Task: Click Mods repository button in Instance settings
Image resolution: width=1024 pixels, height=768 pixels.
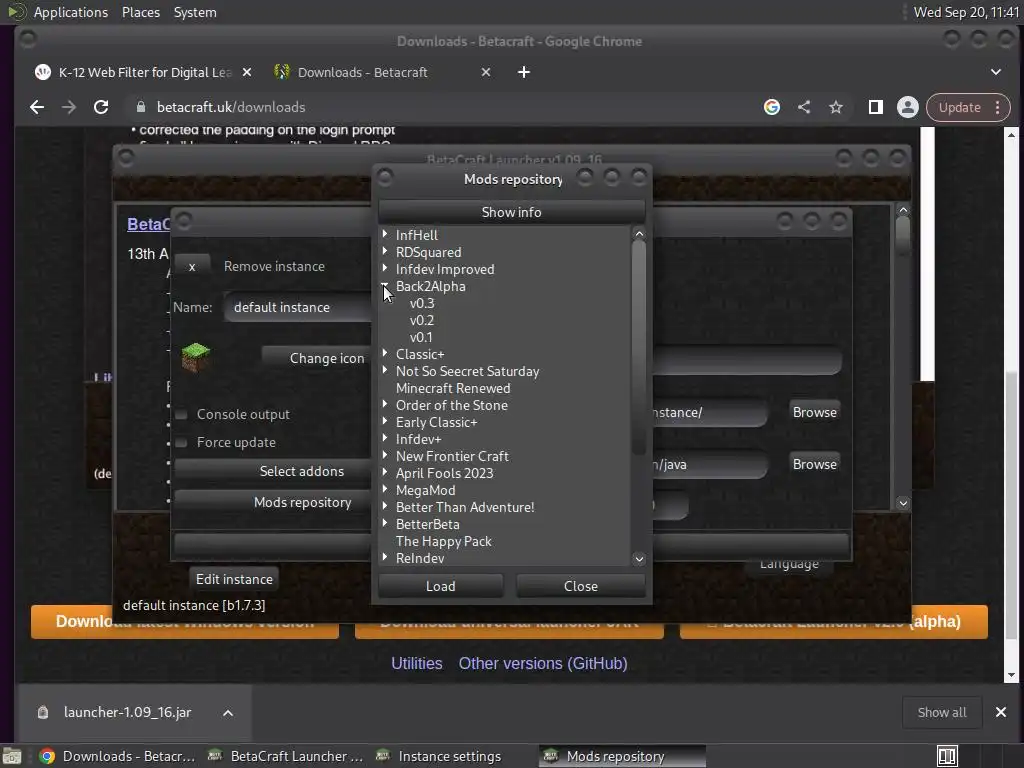Action: point(273,502)
